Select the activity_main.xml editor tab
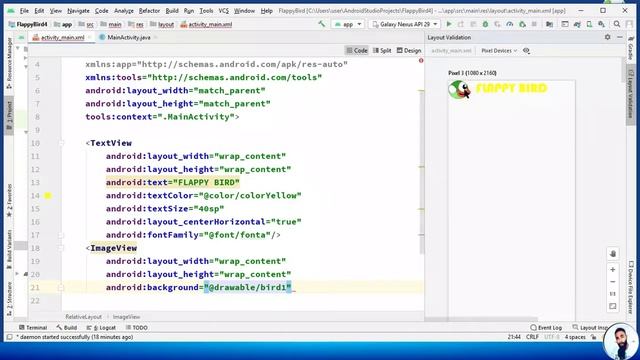Viewport: 640px width, 360px height. pyautogui.click(x=61, y=37)
